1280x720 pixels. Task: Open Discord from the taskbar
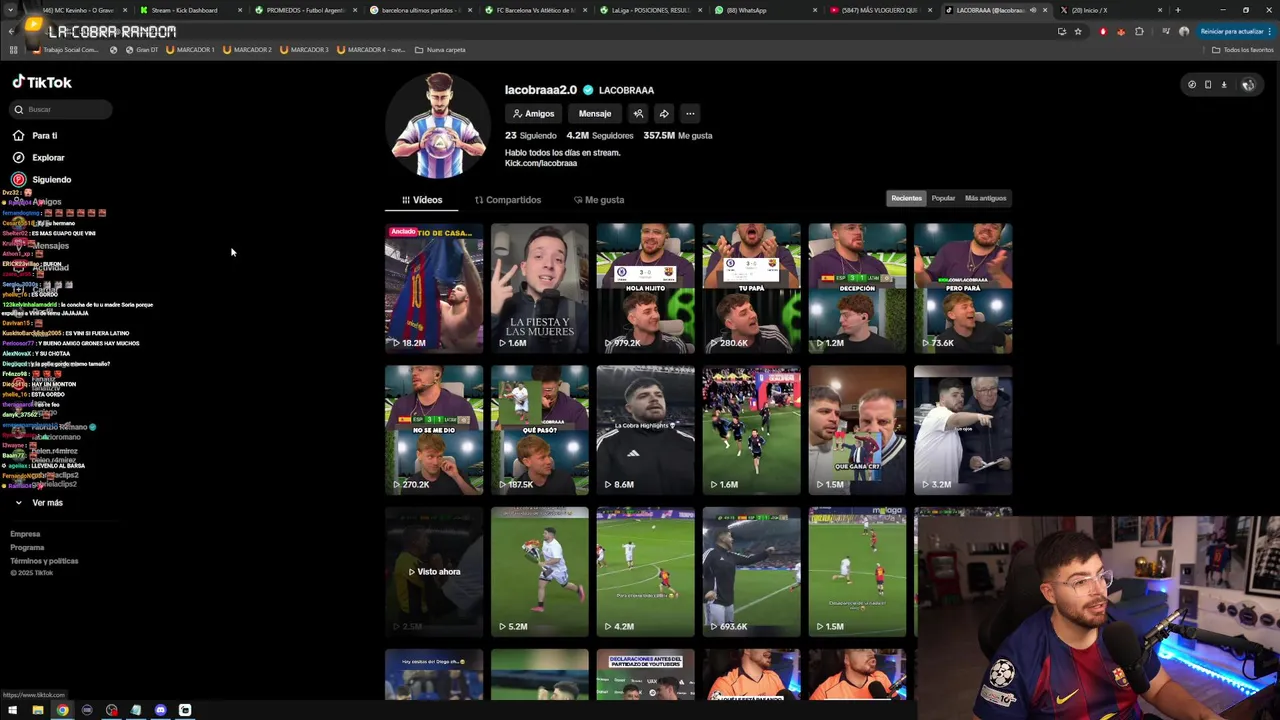coord(160,710)
